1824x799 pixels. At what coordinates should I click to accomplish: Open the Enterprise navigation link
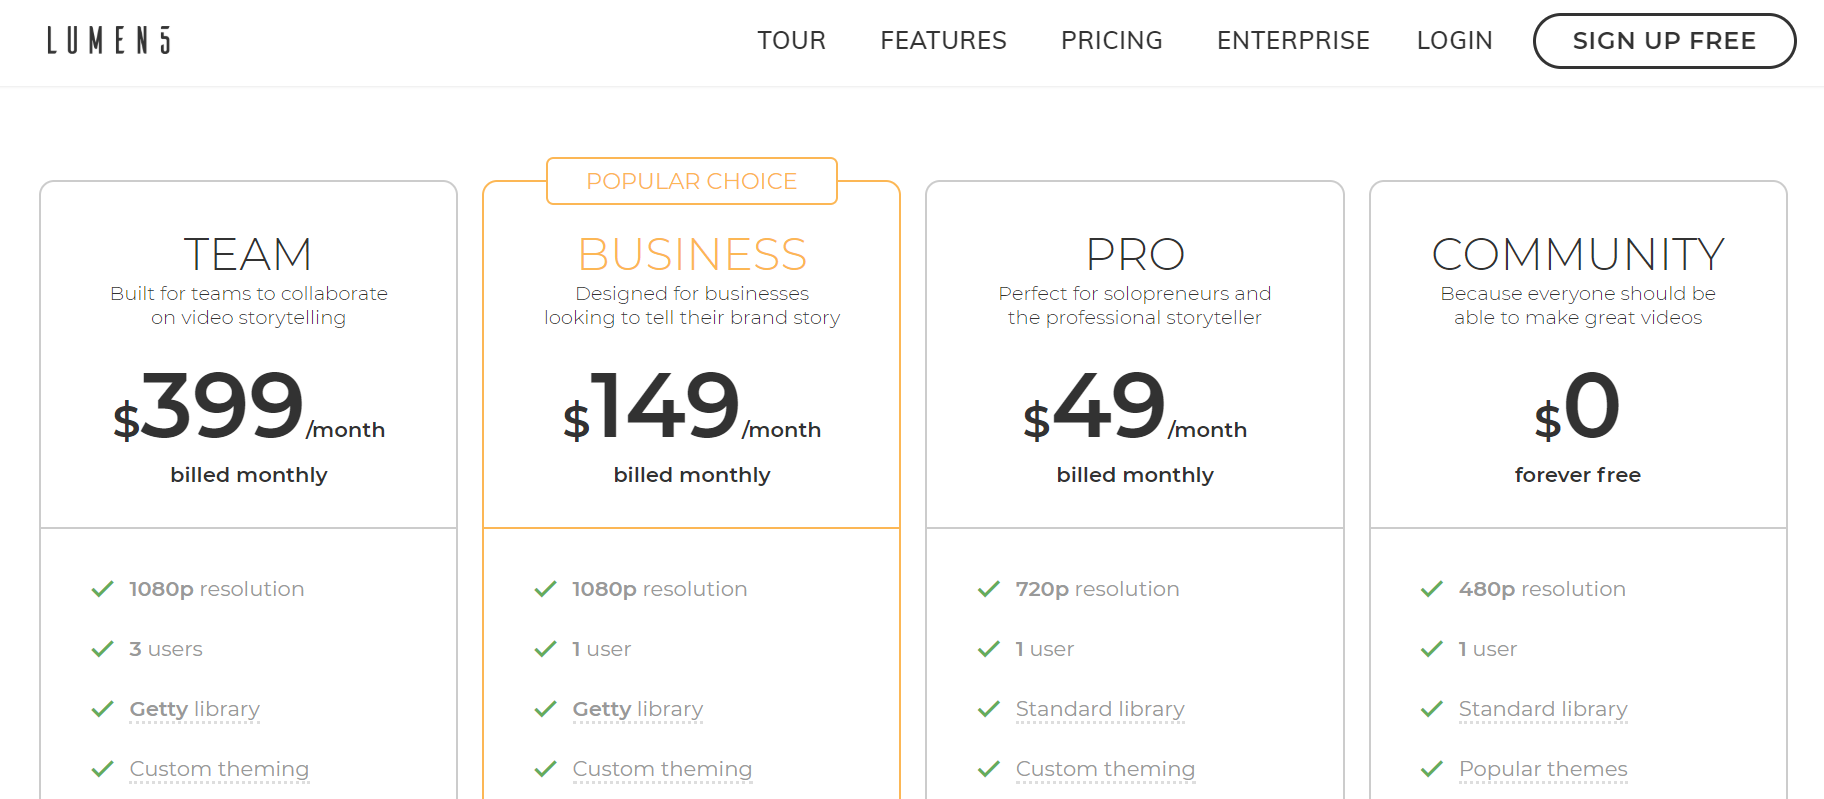(x=1293, y=41)
